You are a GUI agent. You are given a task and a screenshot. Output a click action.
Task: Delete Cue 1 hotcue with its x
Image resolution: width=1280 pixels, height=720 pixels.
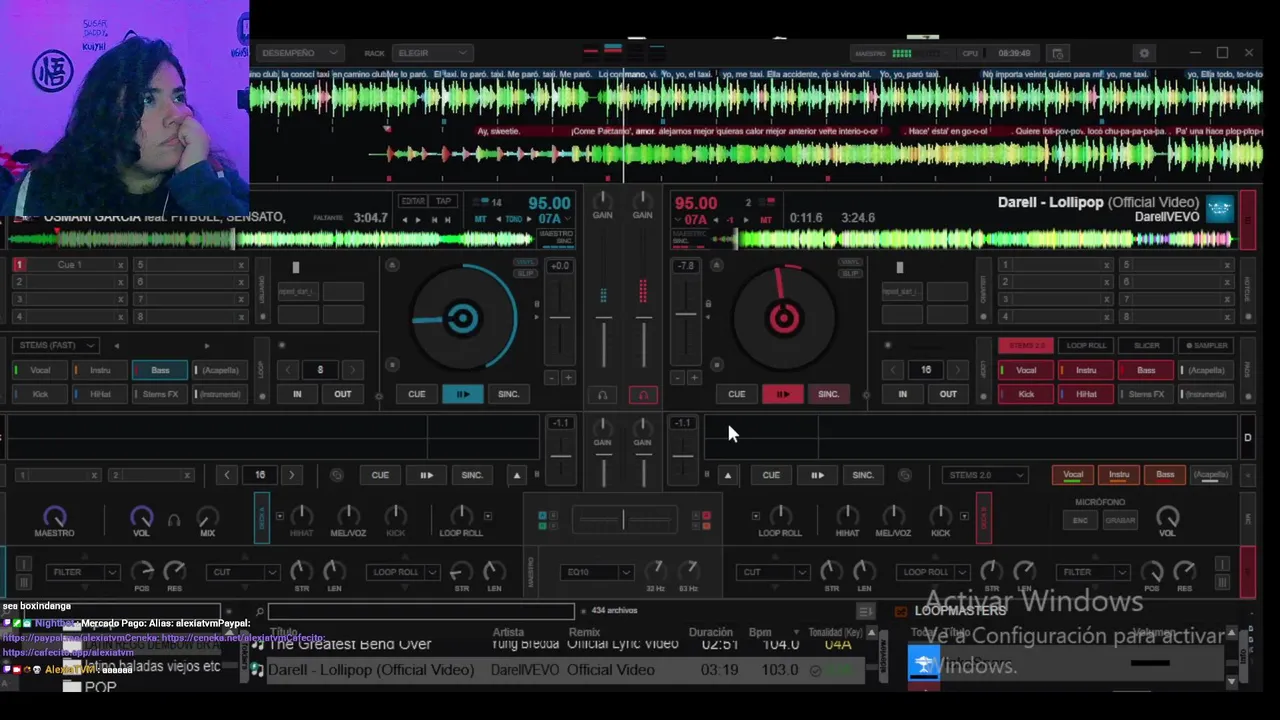pos(120,265)
